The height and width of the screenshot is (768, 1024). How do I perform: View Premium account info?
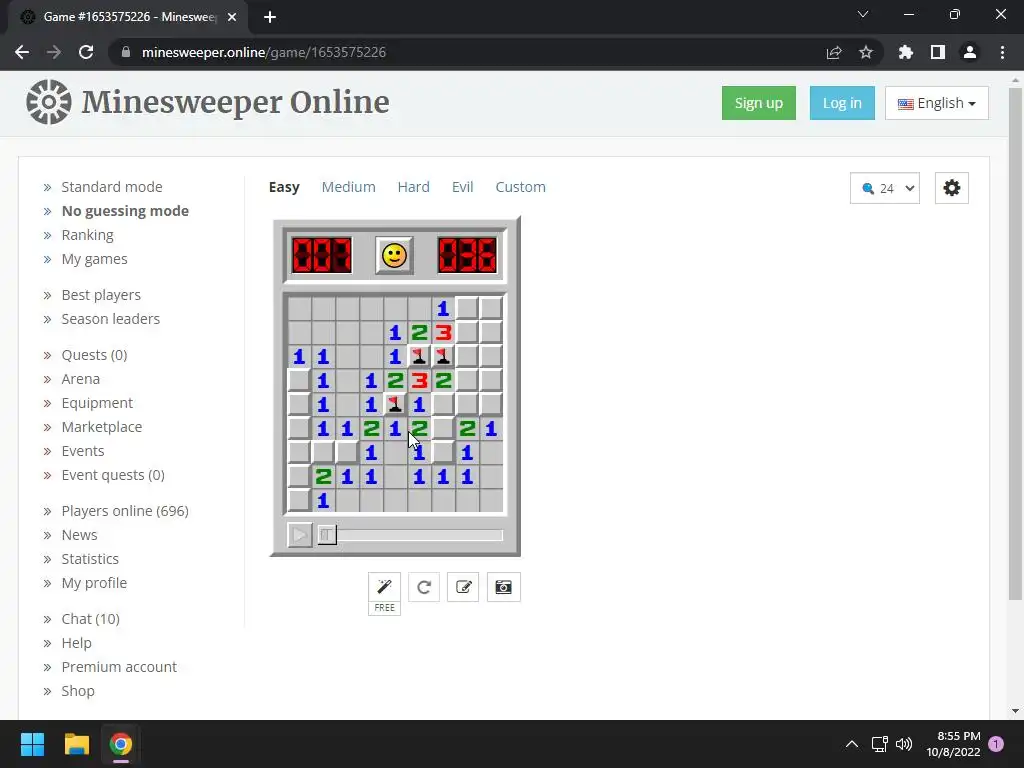119,667
